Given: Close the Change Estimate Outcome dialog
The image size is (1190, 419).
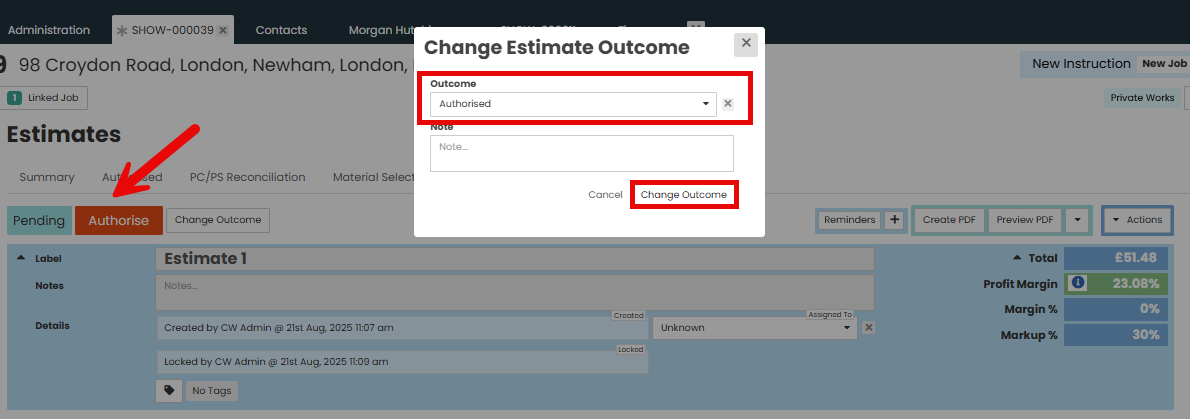Looking at the screenshot, I should coord(746,44).
